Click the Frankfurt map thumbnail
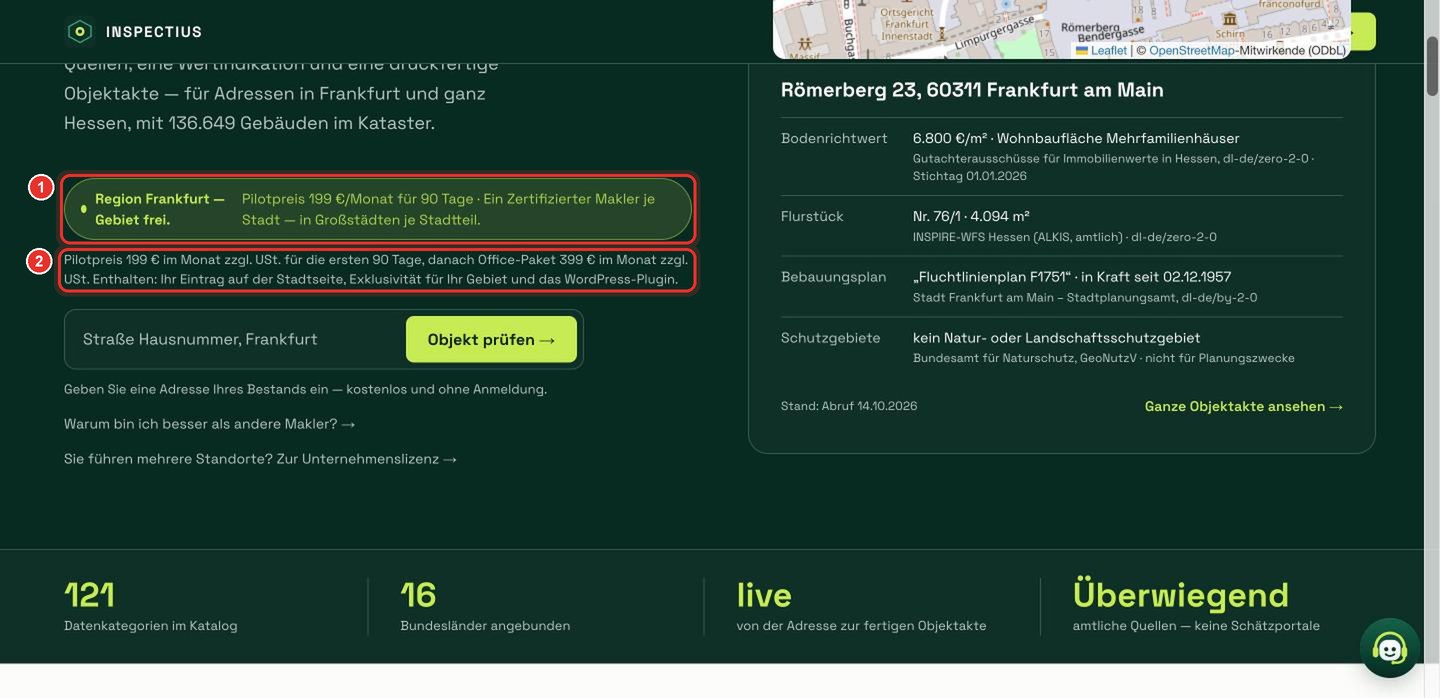The image size is (1440, 698). pyautogui.click(x=1062, y=29)
